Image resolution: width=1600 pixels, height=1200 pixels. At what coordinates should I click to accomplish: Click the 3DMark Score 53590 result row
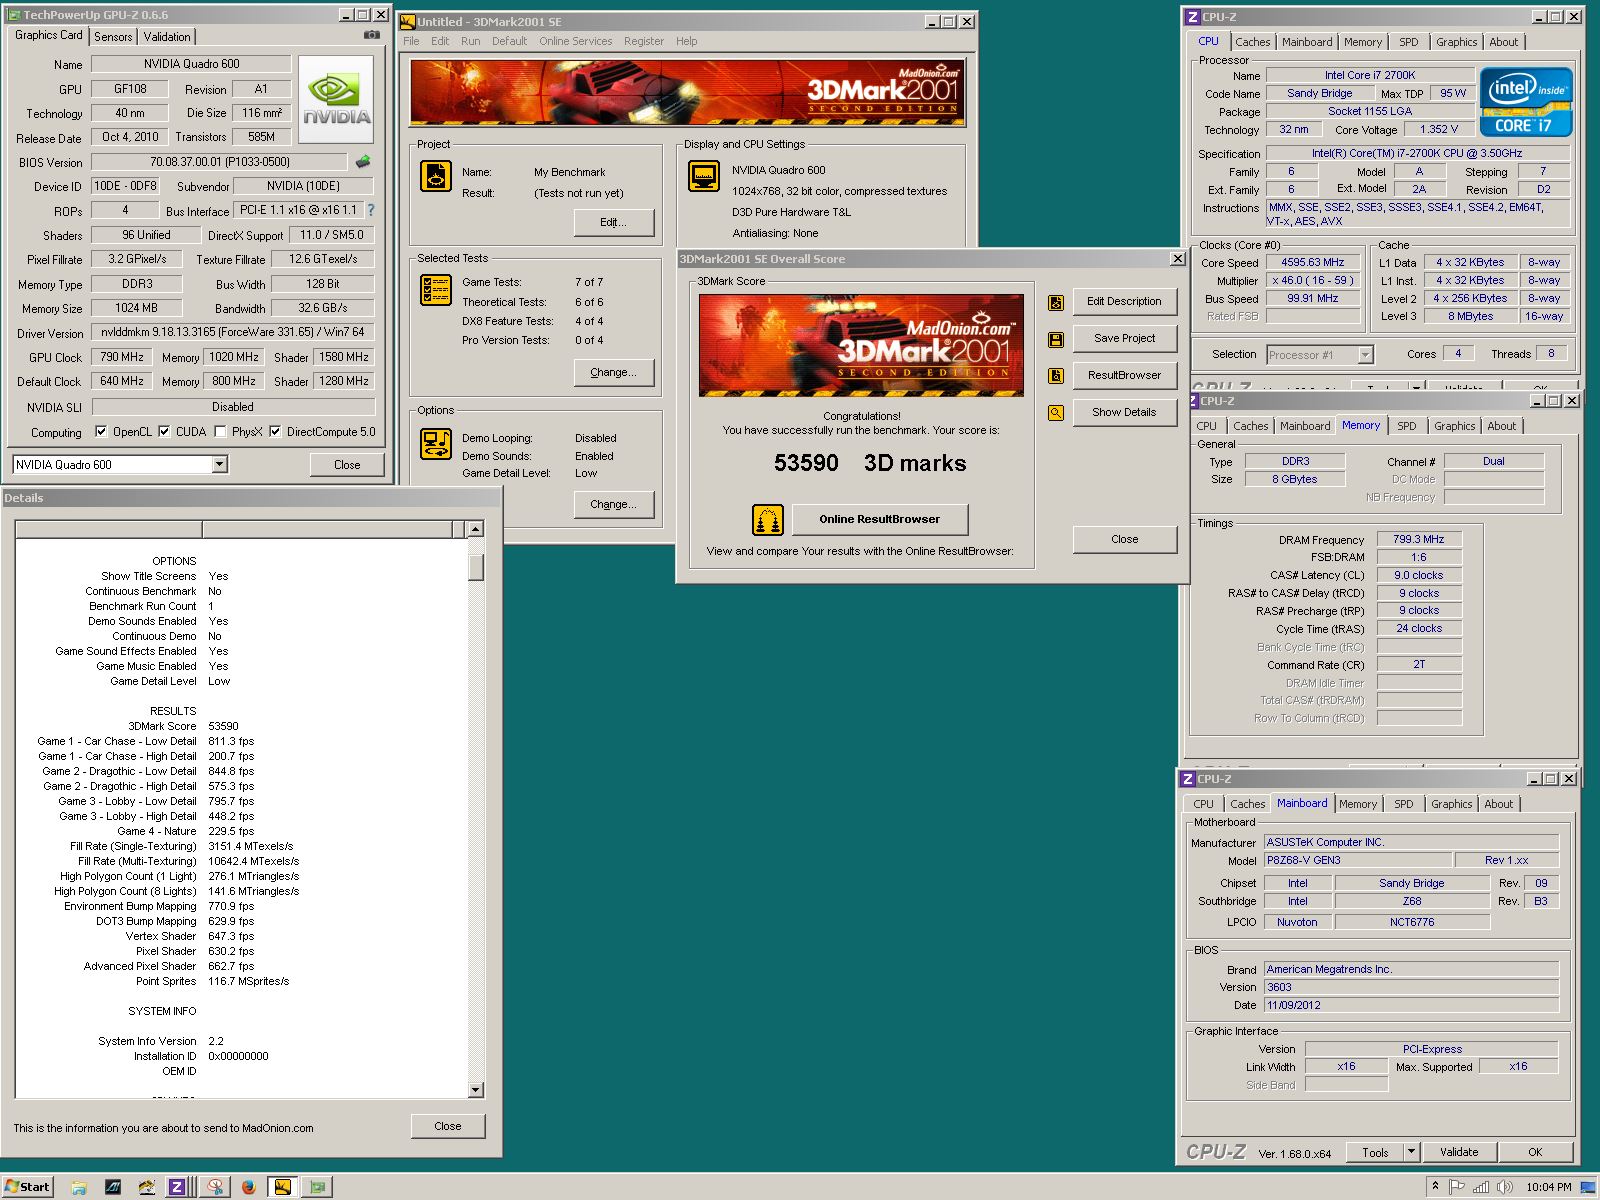tap(183, 726)
